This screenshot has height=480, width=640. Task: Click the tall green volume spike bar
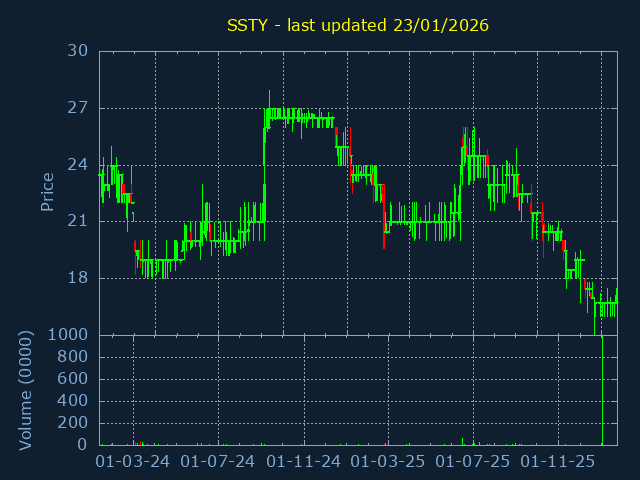[x=602, y=390]
